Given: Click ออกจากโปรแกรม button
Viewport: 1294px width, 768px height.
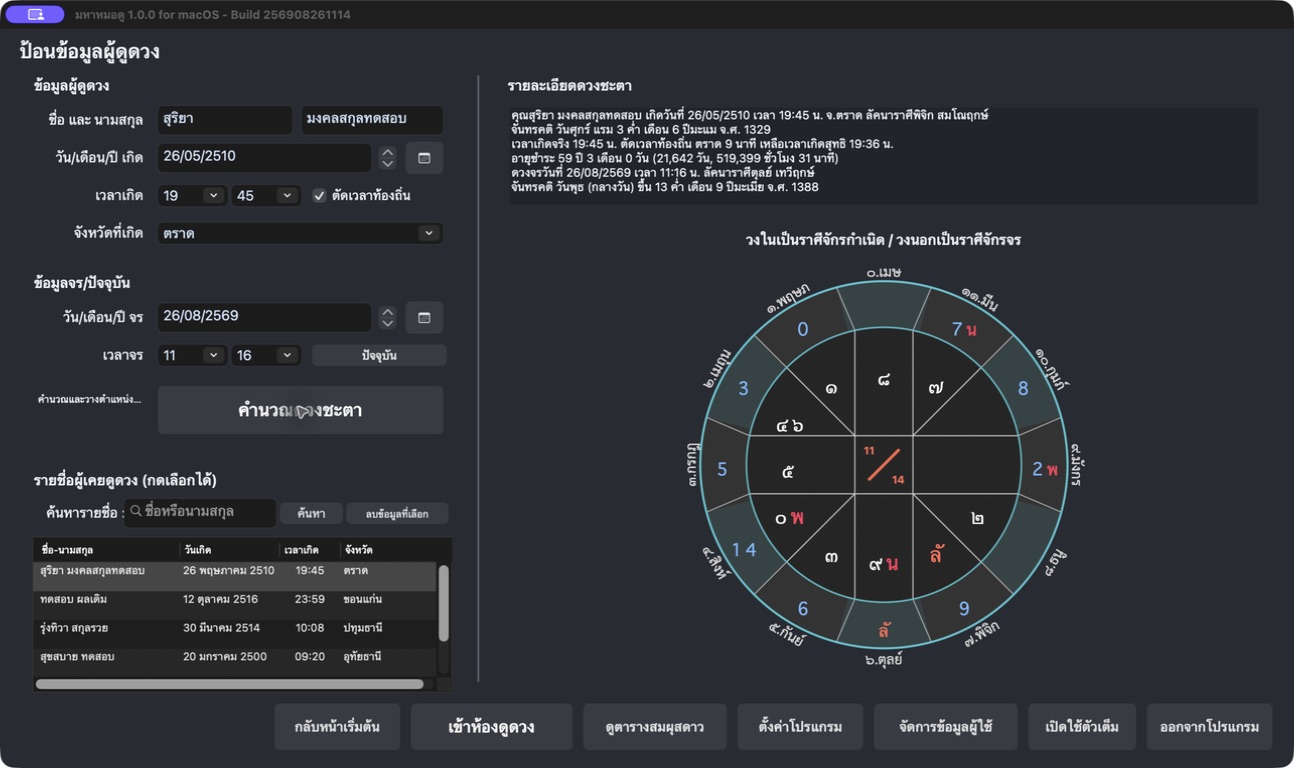Looking at the screenshot, I should [x=1209, y=727].
